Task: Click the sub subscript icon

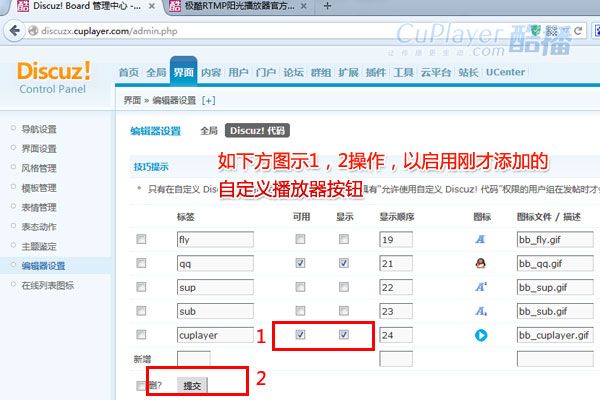Action: pyautogui.click(x=481, y=311)
